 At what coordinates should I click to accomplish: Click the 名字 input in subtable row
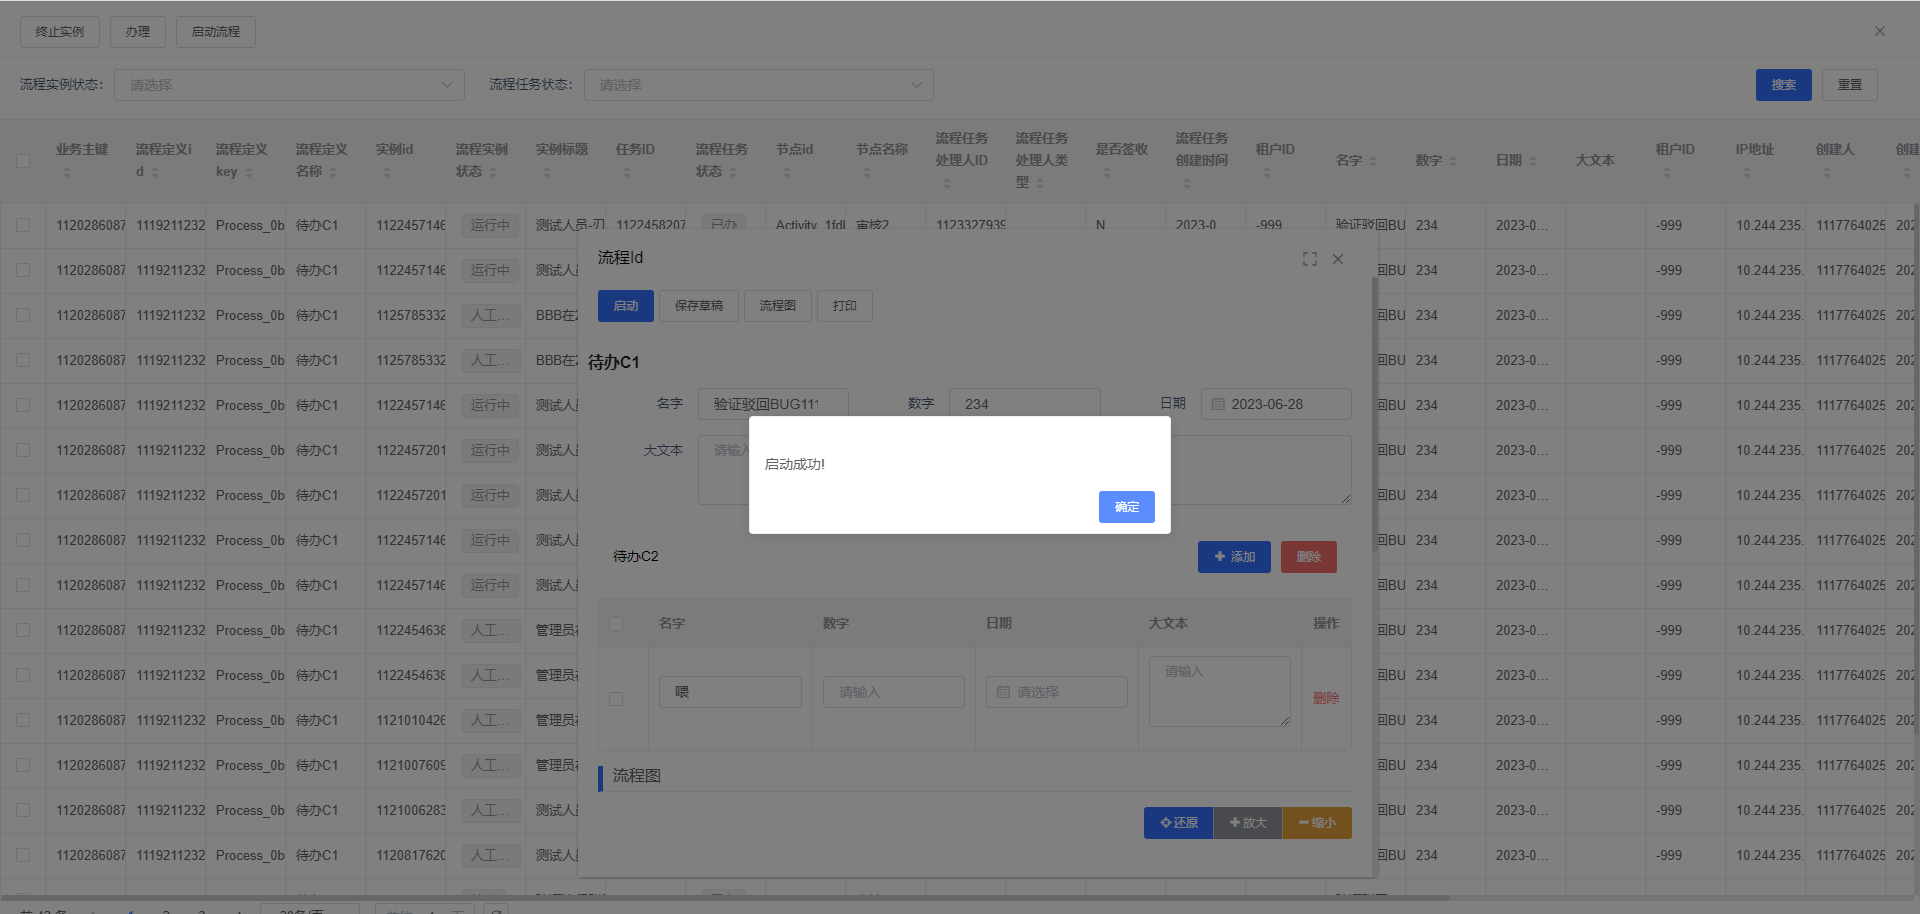click(730, 692)
